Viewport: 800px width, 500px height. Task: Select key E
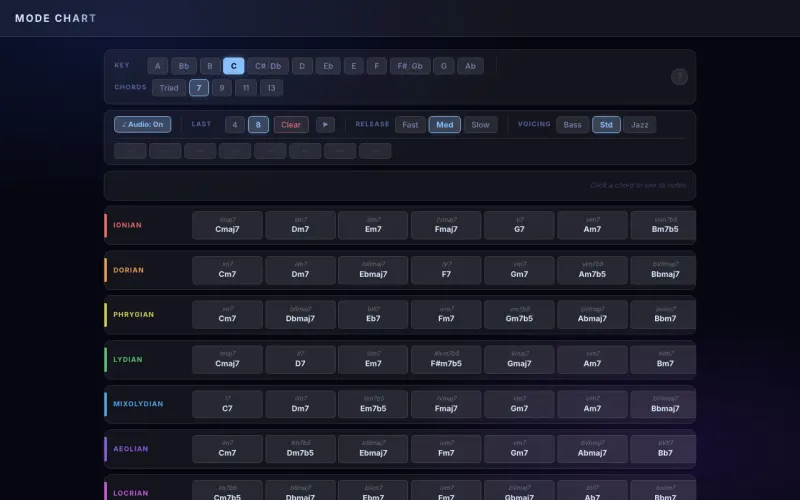point(354,66)
